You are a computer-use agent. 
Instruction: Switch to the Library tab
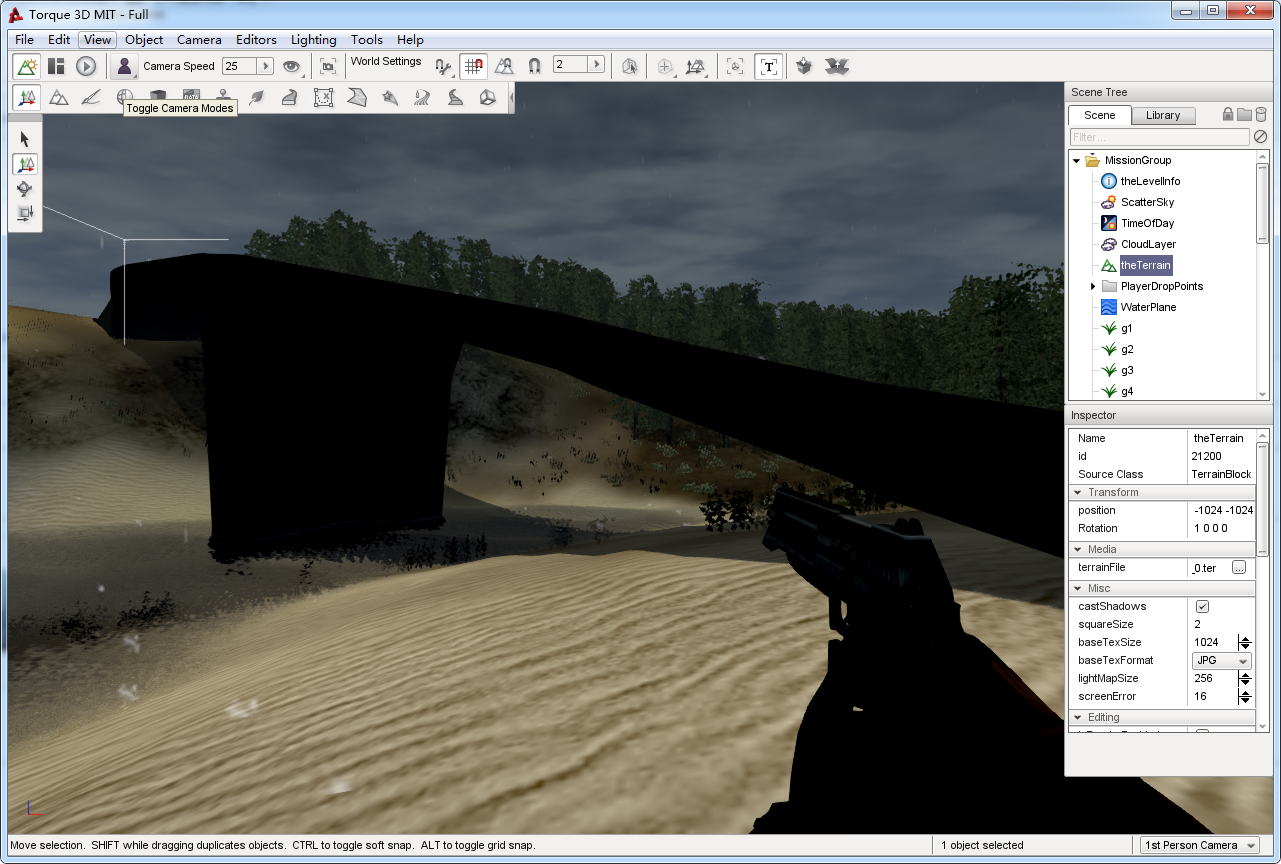[1162, 115]
